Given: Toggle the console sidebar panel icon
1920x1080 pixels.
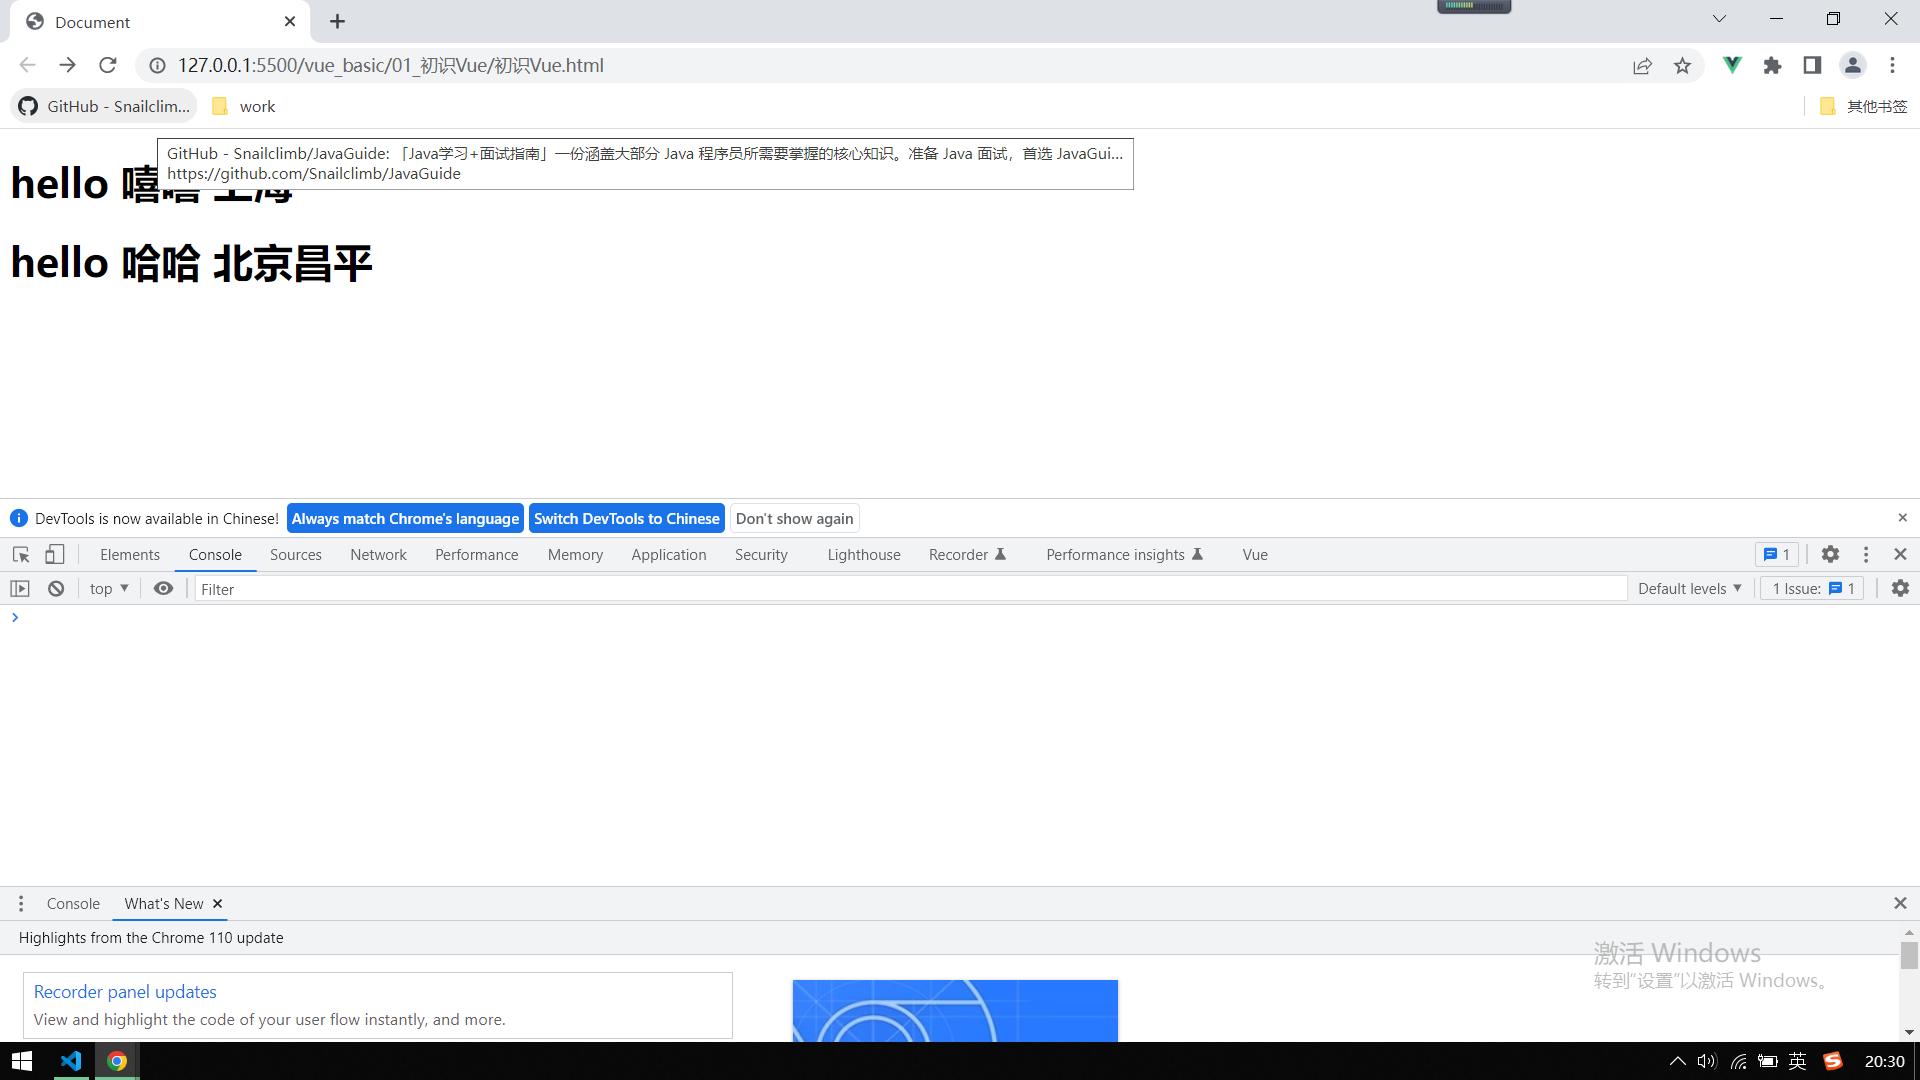Looking at the screenshot, I should [x=20, y=589].
